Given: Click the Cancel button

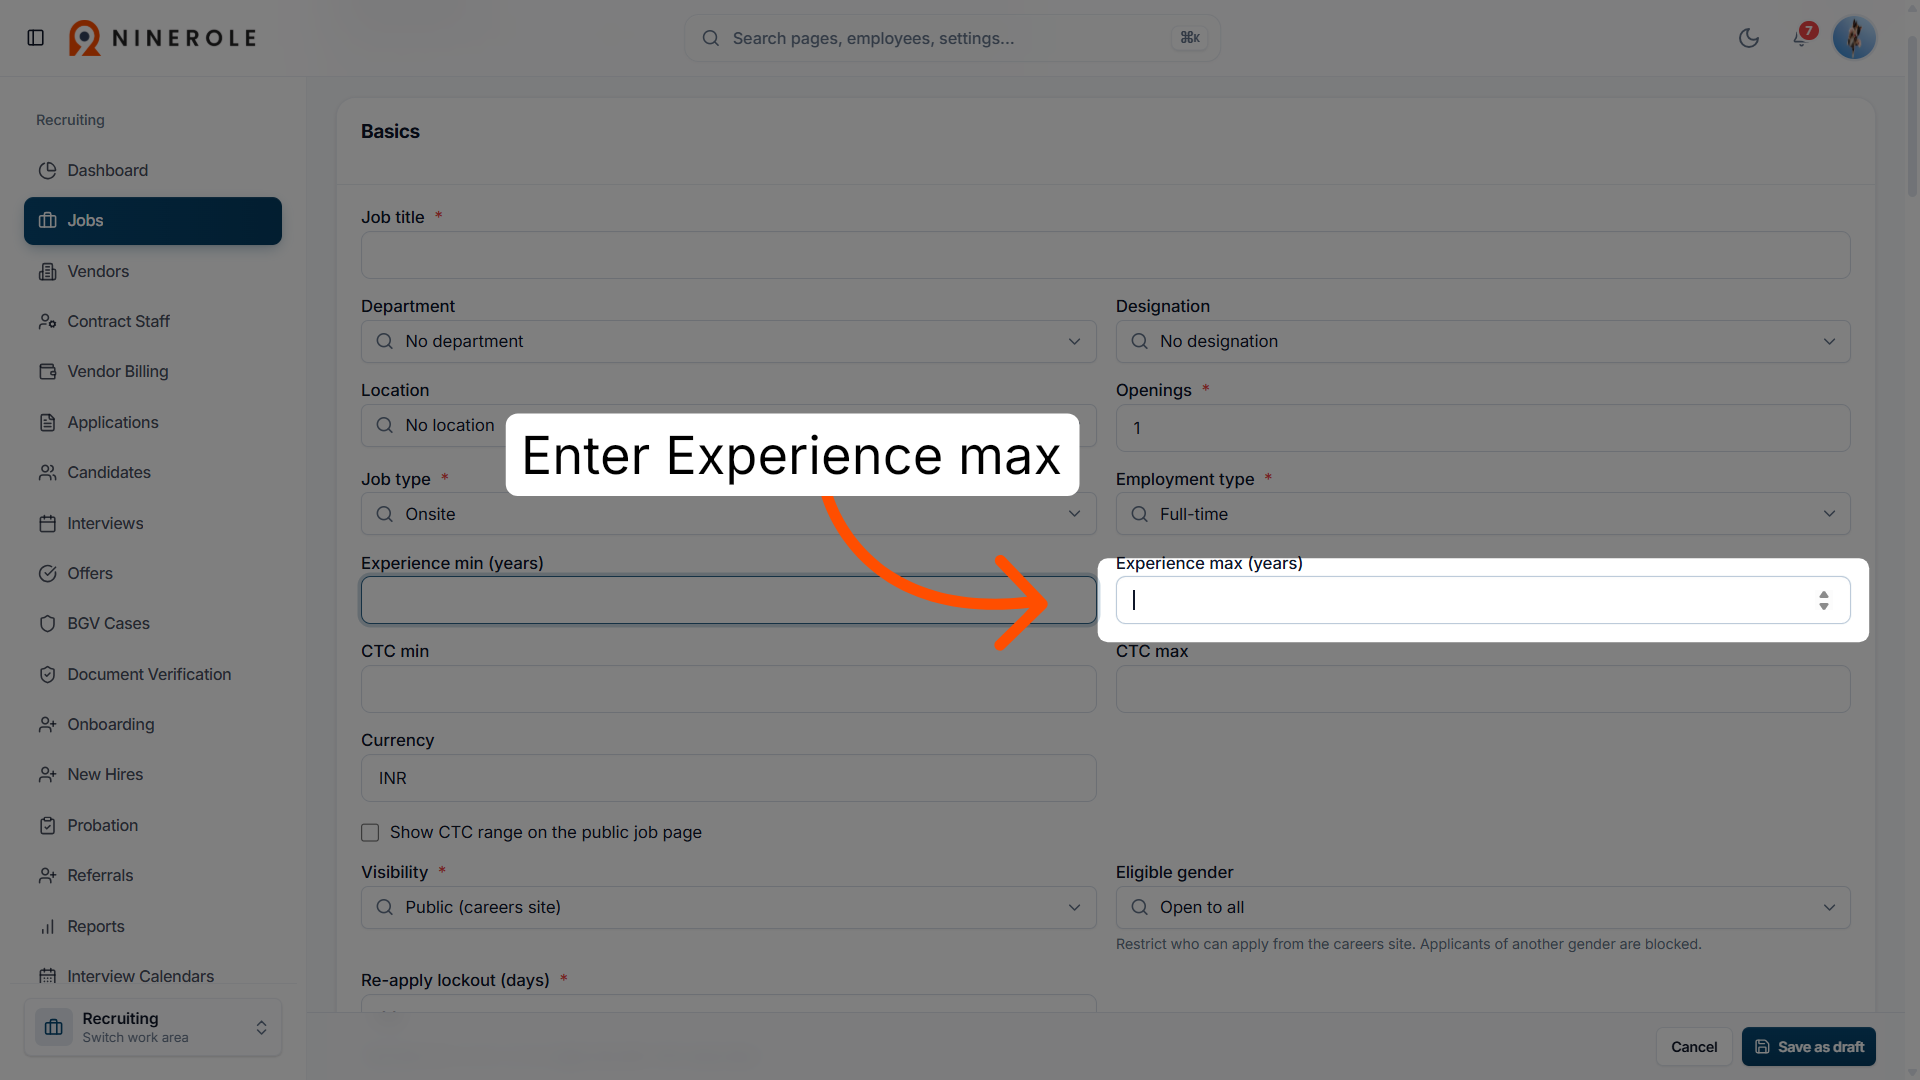Looking at the screenshot, I should pyautogui.click(x=1694, y=1047).
